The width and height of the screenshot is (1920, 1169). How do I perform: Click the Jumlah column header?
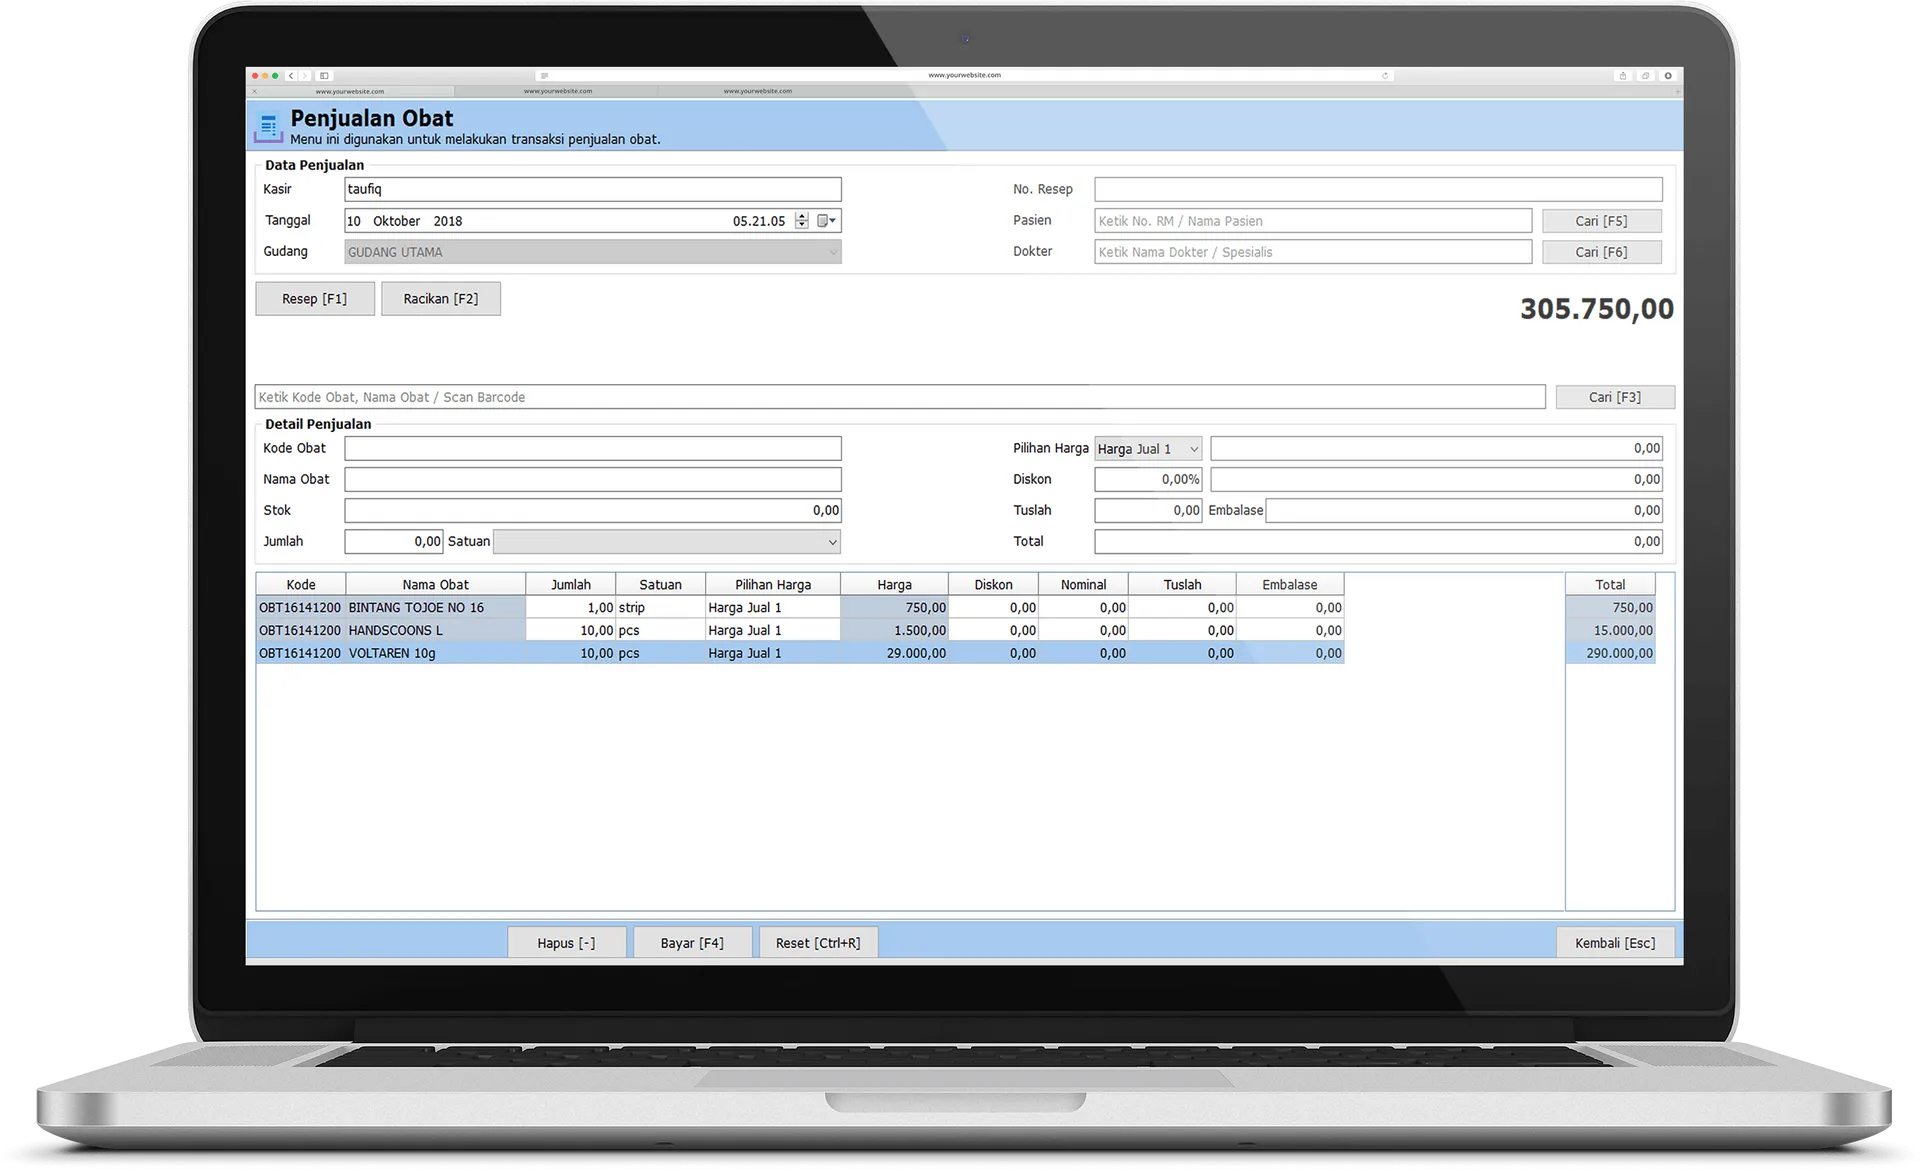[571, 585]
